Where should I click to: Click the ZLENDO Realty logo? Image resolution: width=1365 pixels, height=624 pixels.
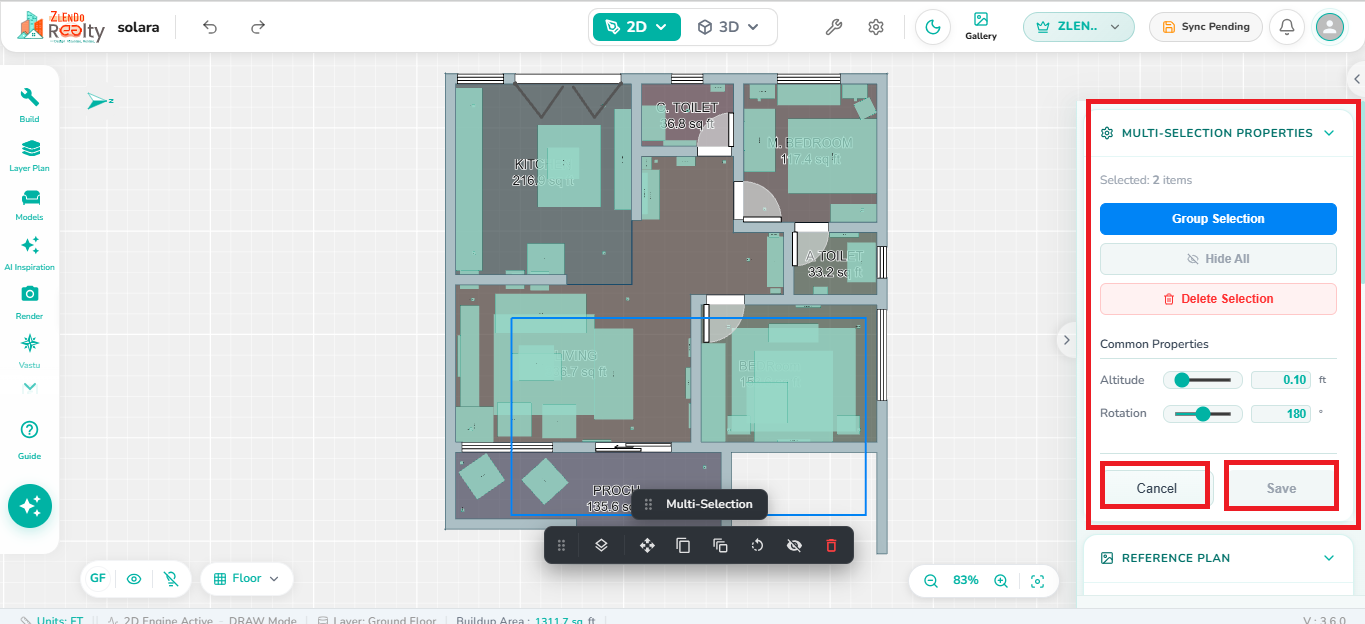60,26
